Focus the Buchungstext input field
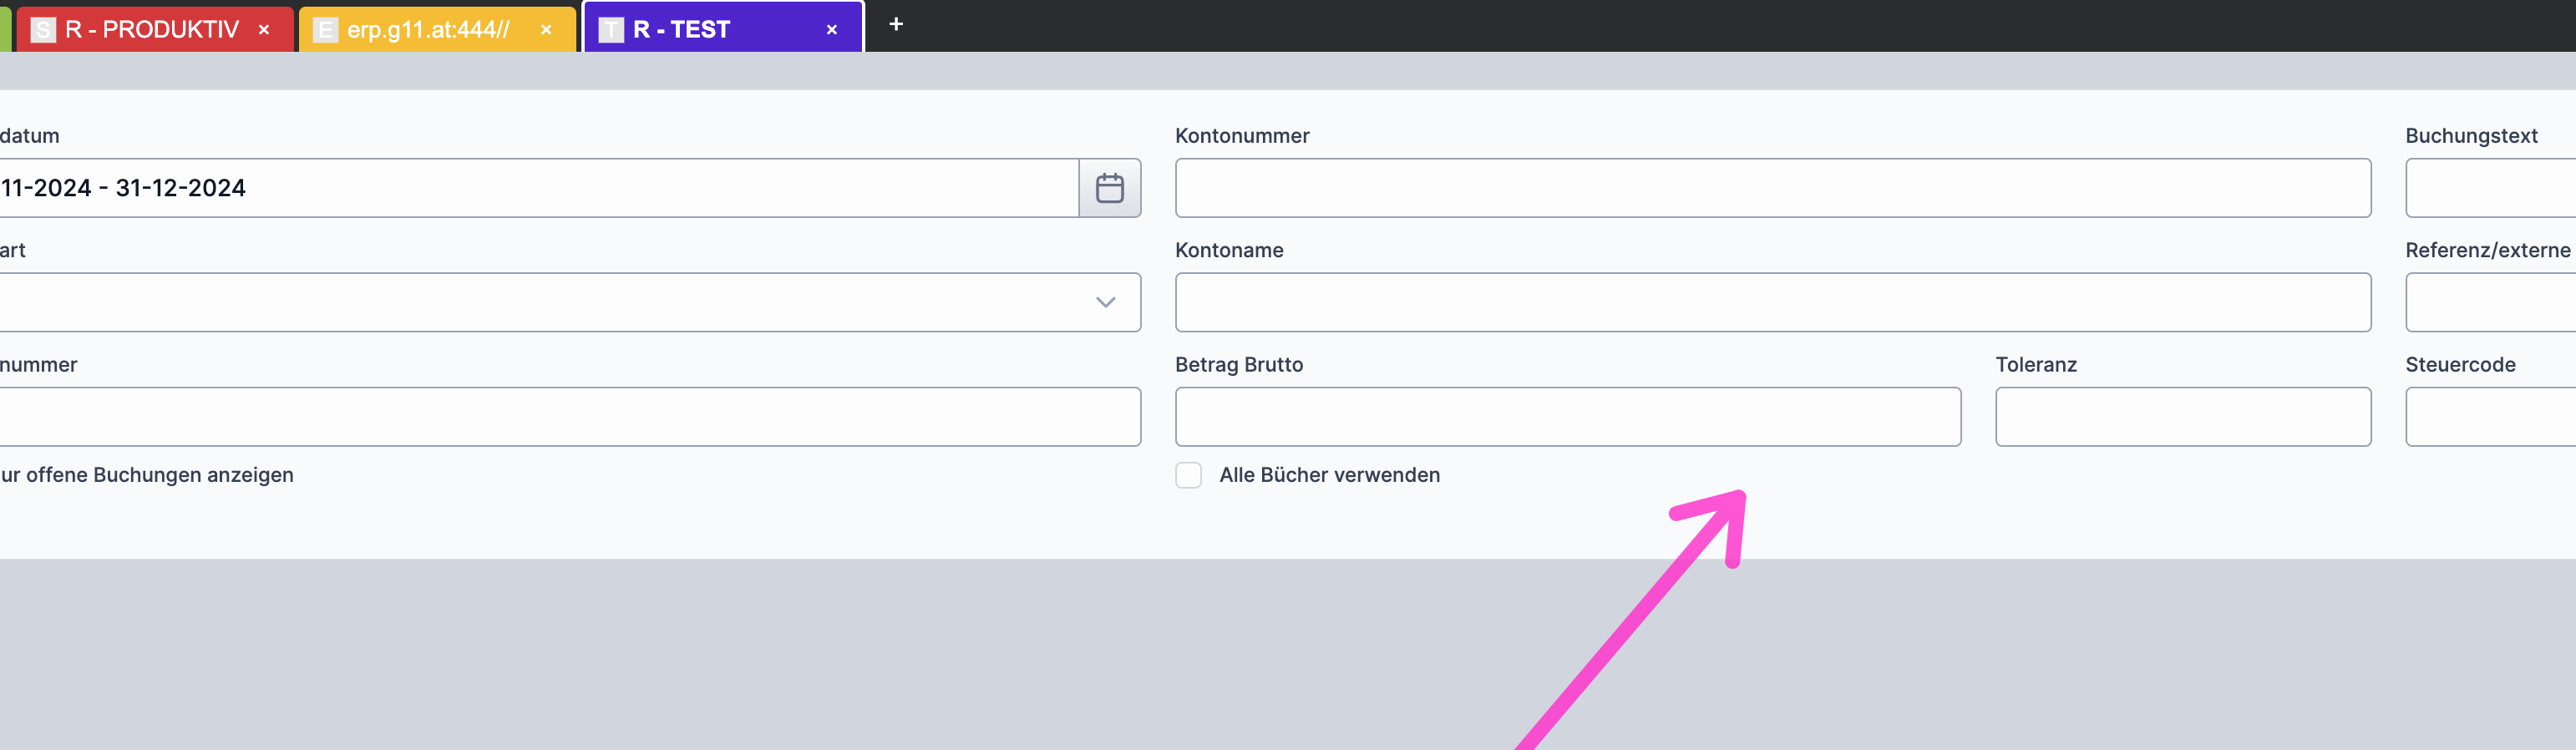 point(2490,188)
